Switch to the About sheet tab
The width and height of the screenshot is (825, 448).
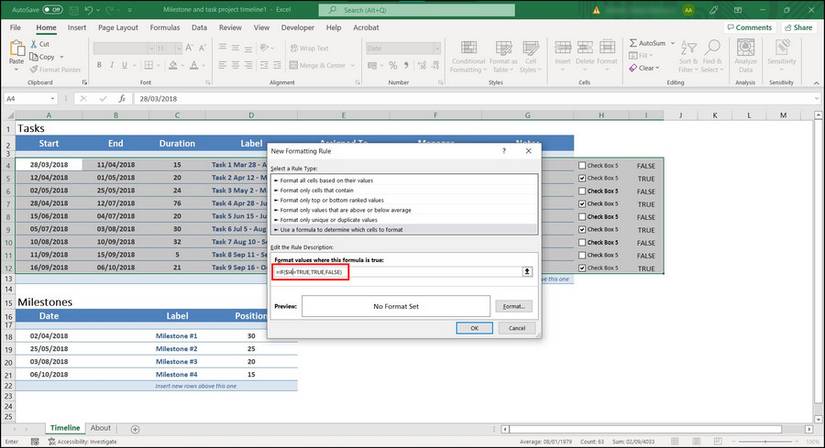(100, 428)
